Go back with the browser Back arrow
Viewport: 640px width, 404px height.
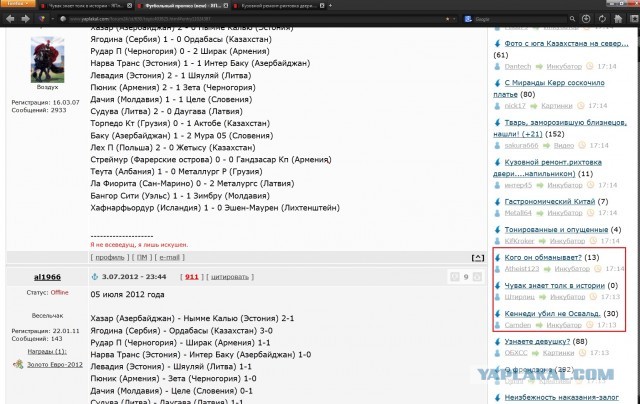[x=10, y=19]
